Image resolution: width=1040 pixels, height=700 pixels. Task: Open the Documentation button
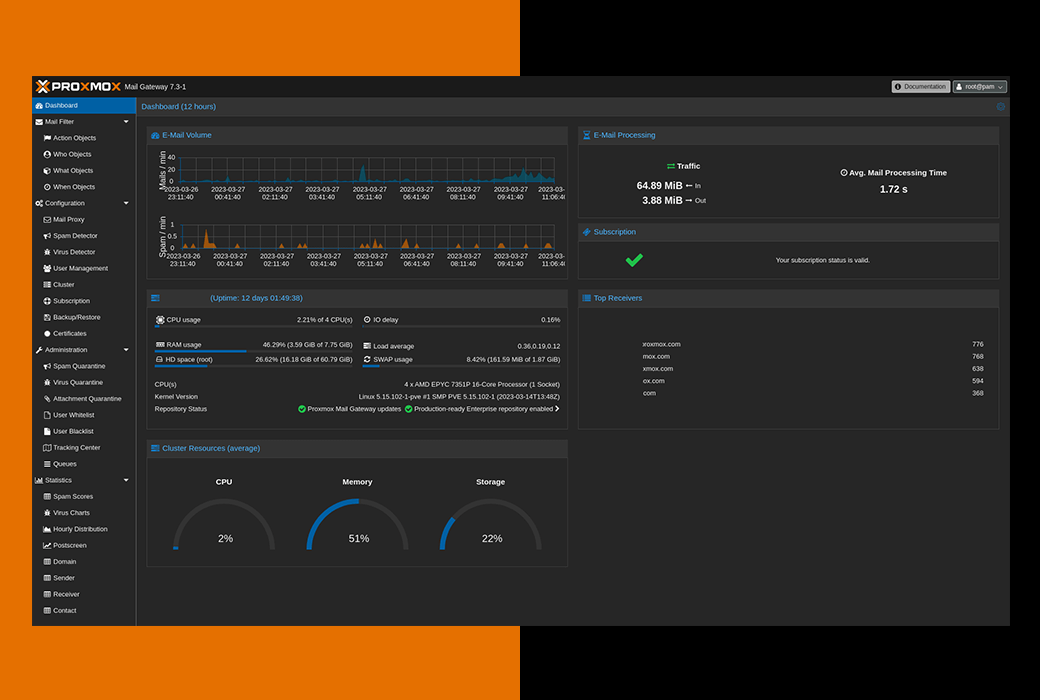[921, 87]
